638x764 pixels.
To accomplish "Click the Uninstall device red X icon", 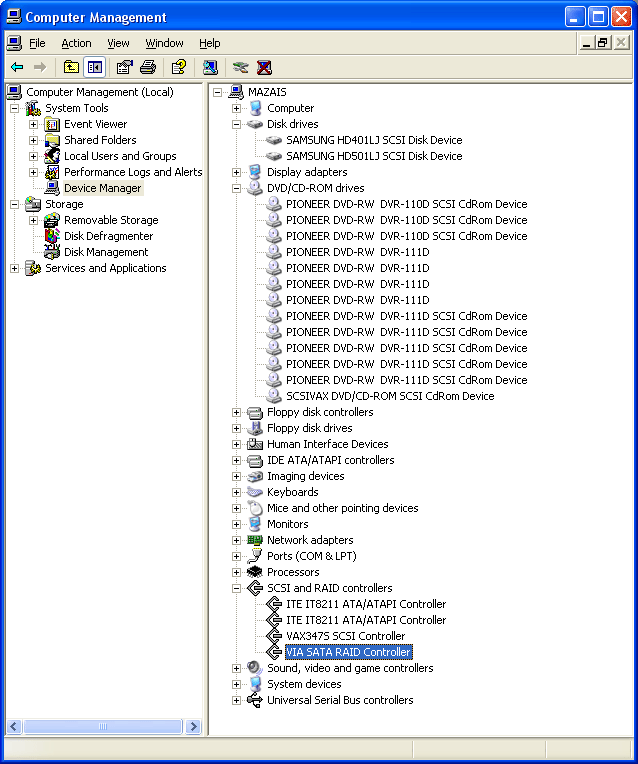I will pos(264,67).
